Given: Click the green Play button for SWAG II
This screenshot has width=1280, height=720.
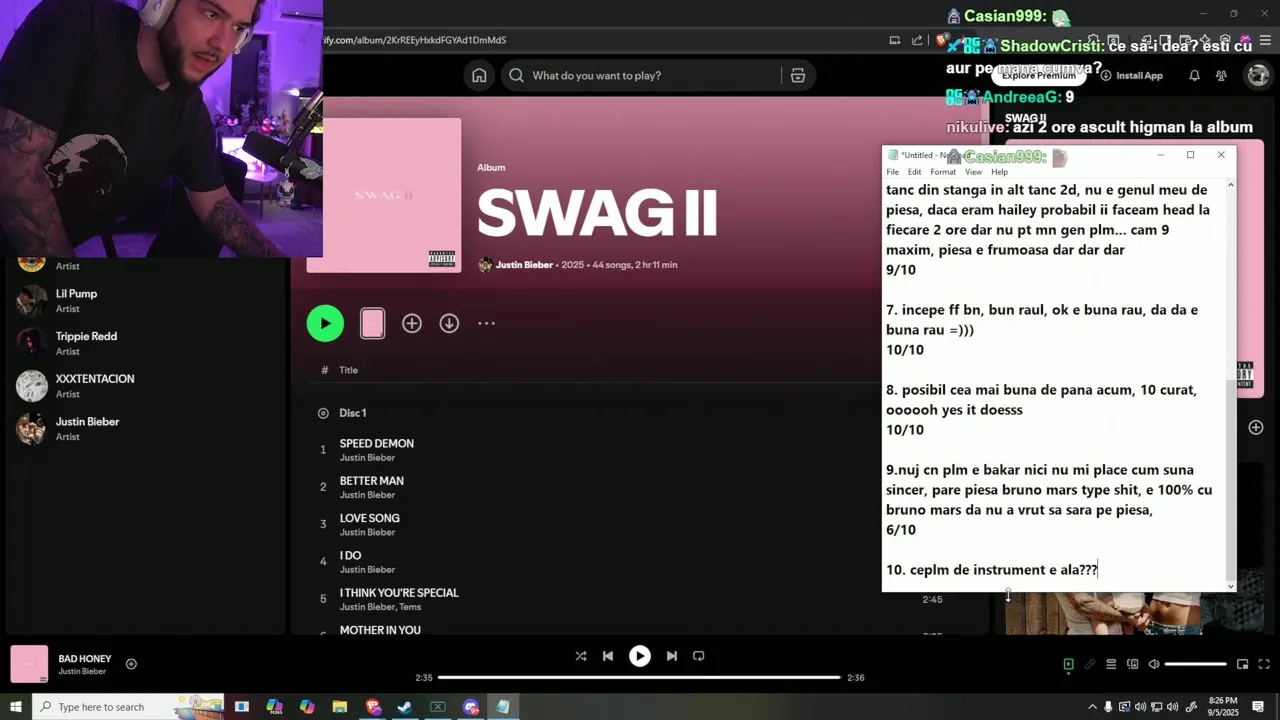Looking at the screenshot, I should [325, 323].
